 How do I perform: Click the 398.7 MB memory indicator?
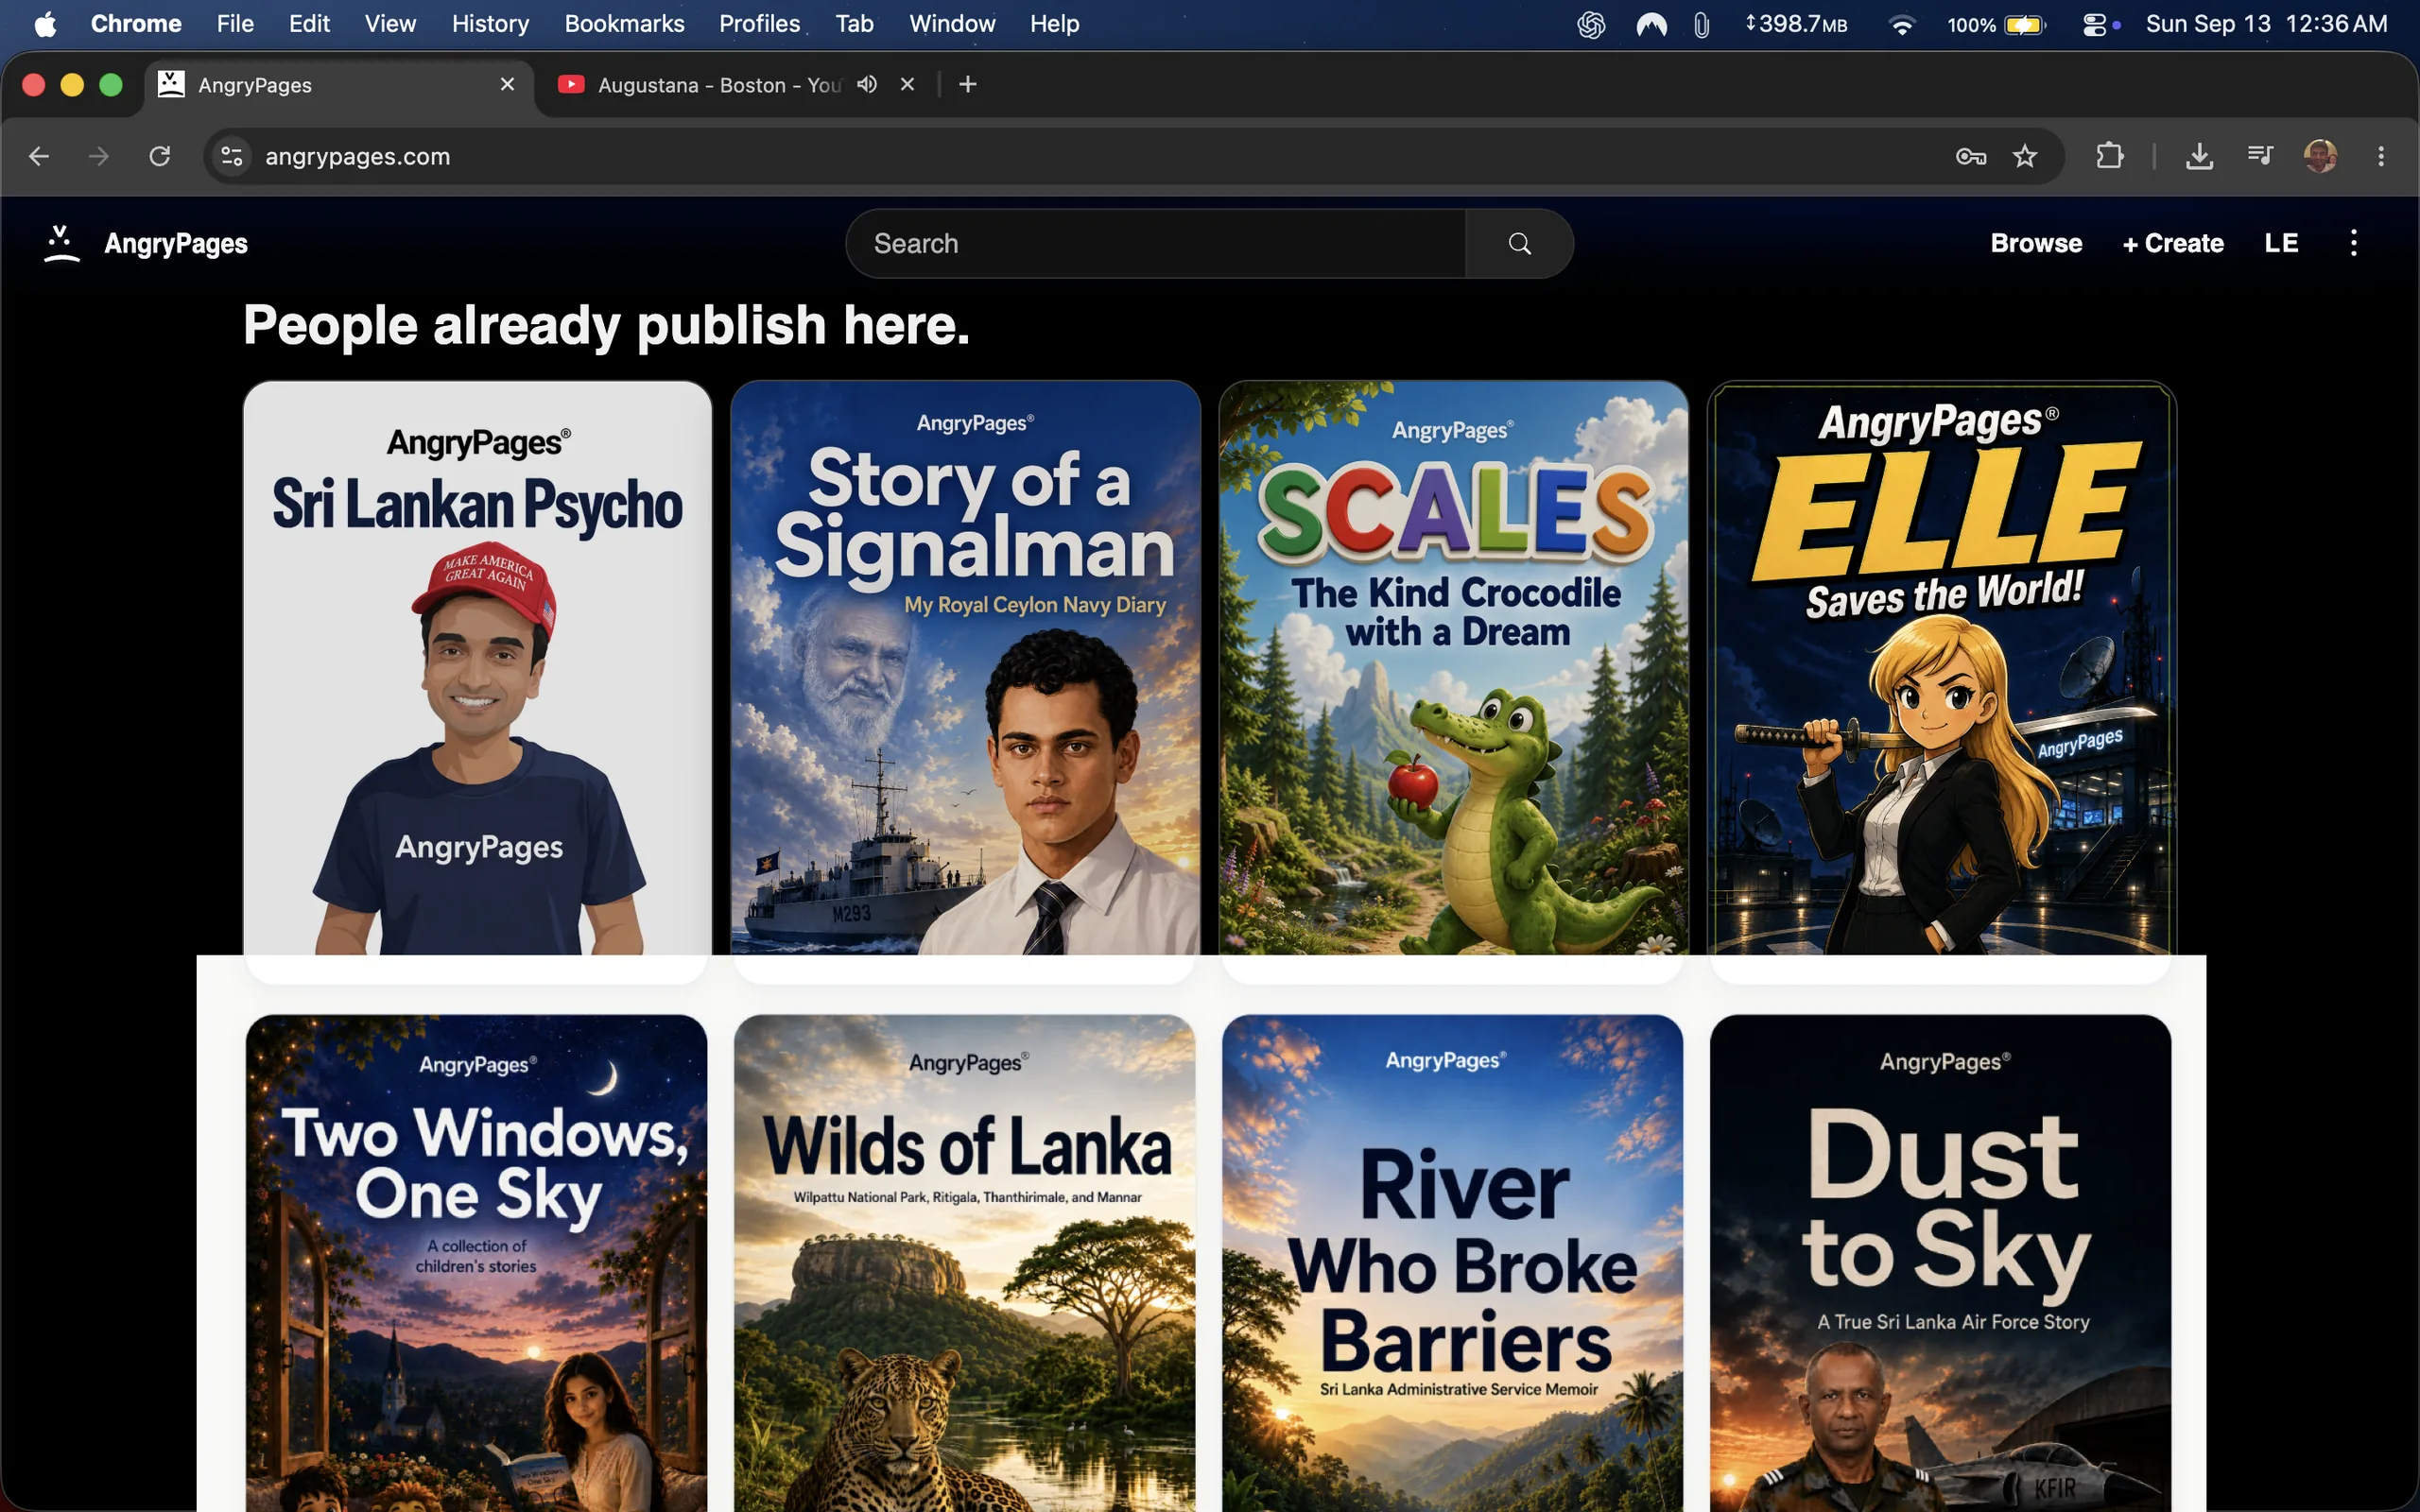pos(1796,24)
